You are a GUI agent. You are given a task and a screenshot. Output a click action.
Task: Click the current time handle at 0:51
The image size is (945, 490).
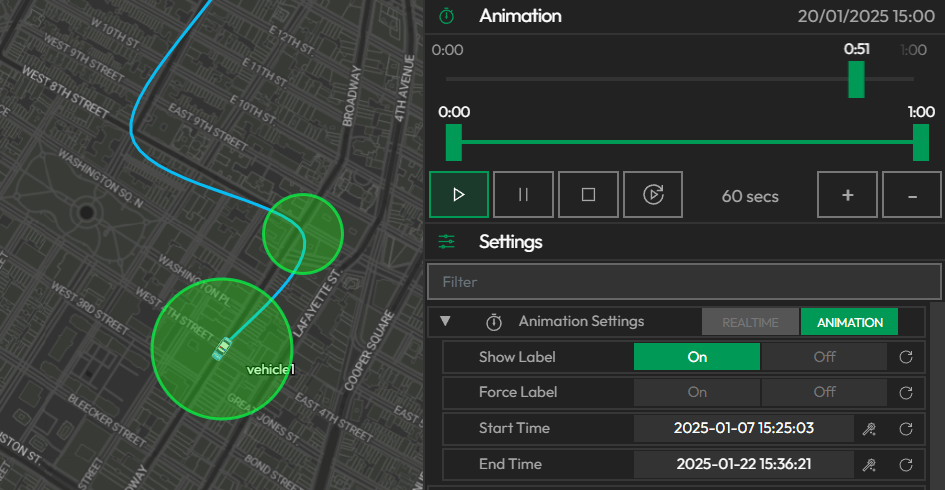coord(856,79)
